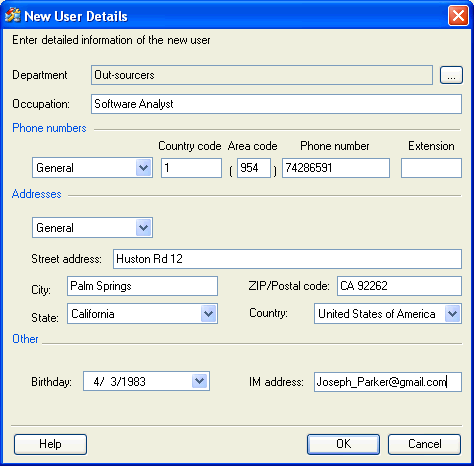Click the City field with Palm Springs
The height and width of the screenshot is (466, 474).
[x=142, y=286]
